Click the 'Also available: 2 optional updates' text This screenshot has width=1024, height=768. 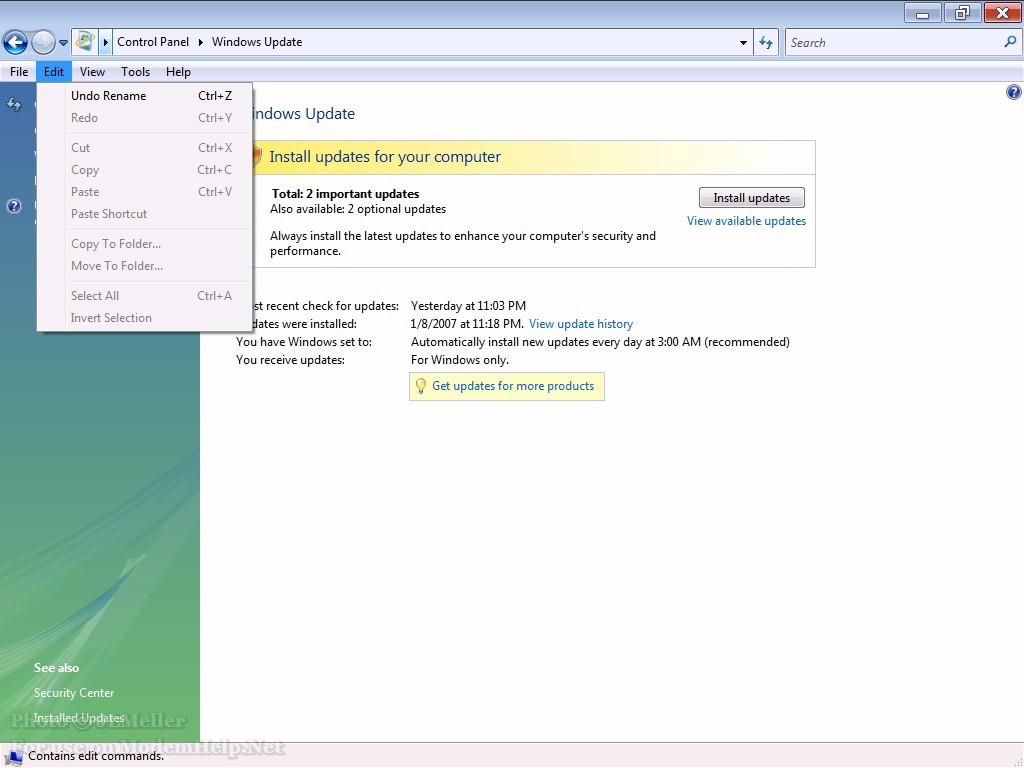point(358,209)
